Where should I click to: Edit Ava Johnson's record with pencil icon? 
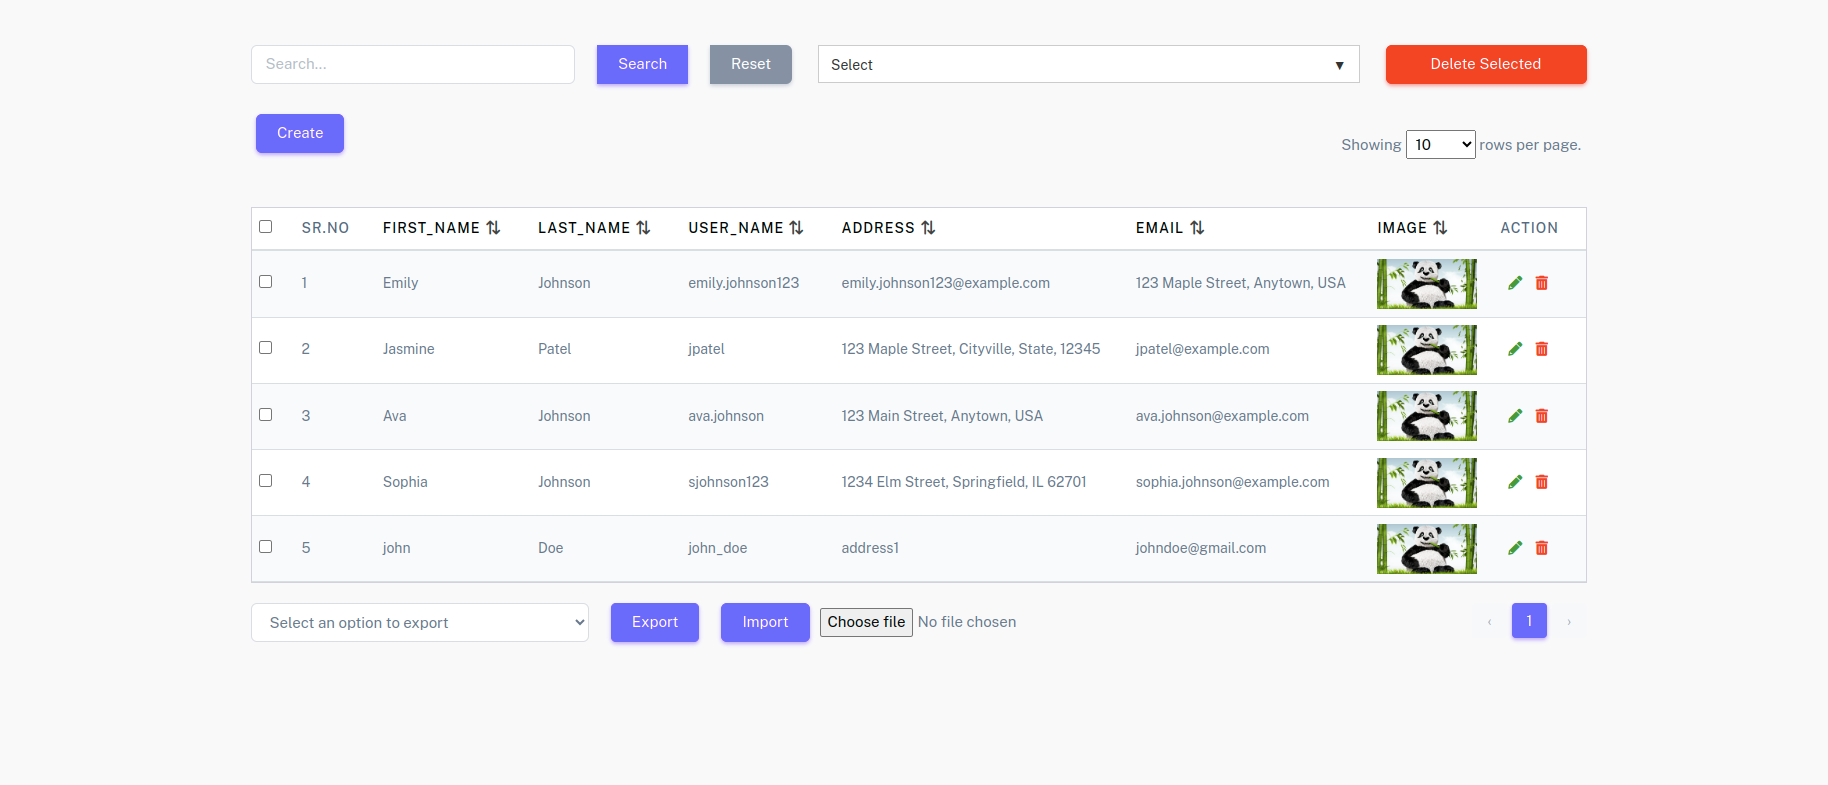coord(1514,416)
